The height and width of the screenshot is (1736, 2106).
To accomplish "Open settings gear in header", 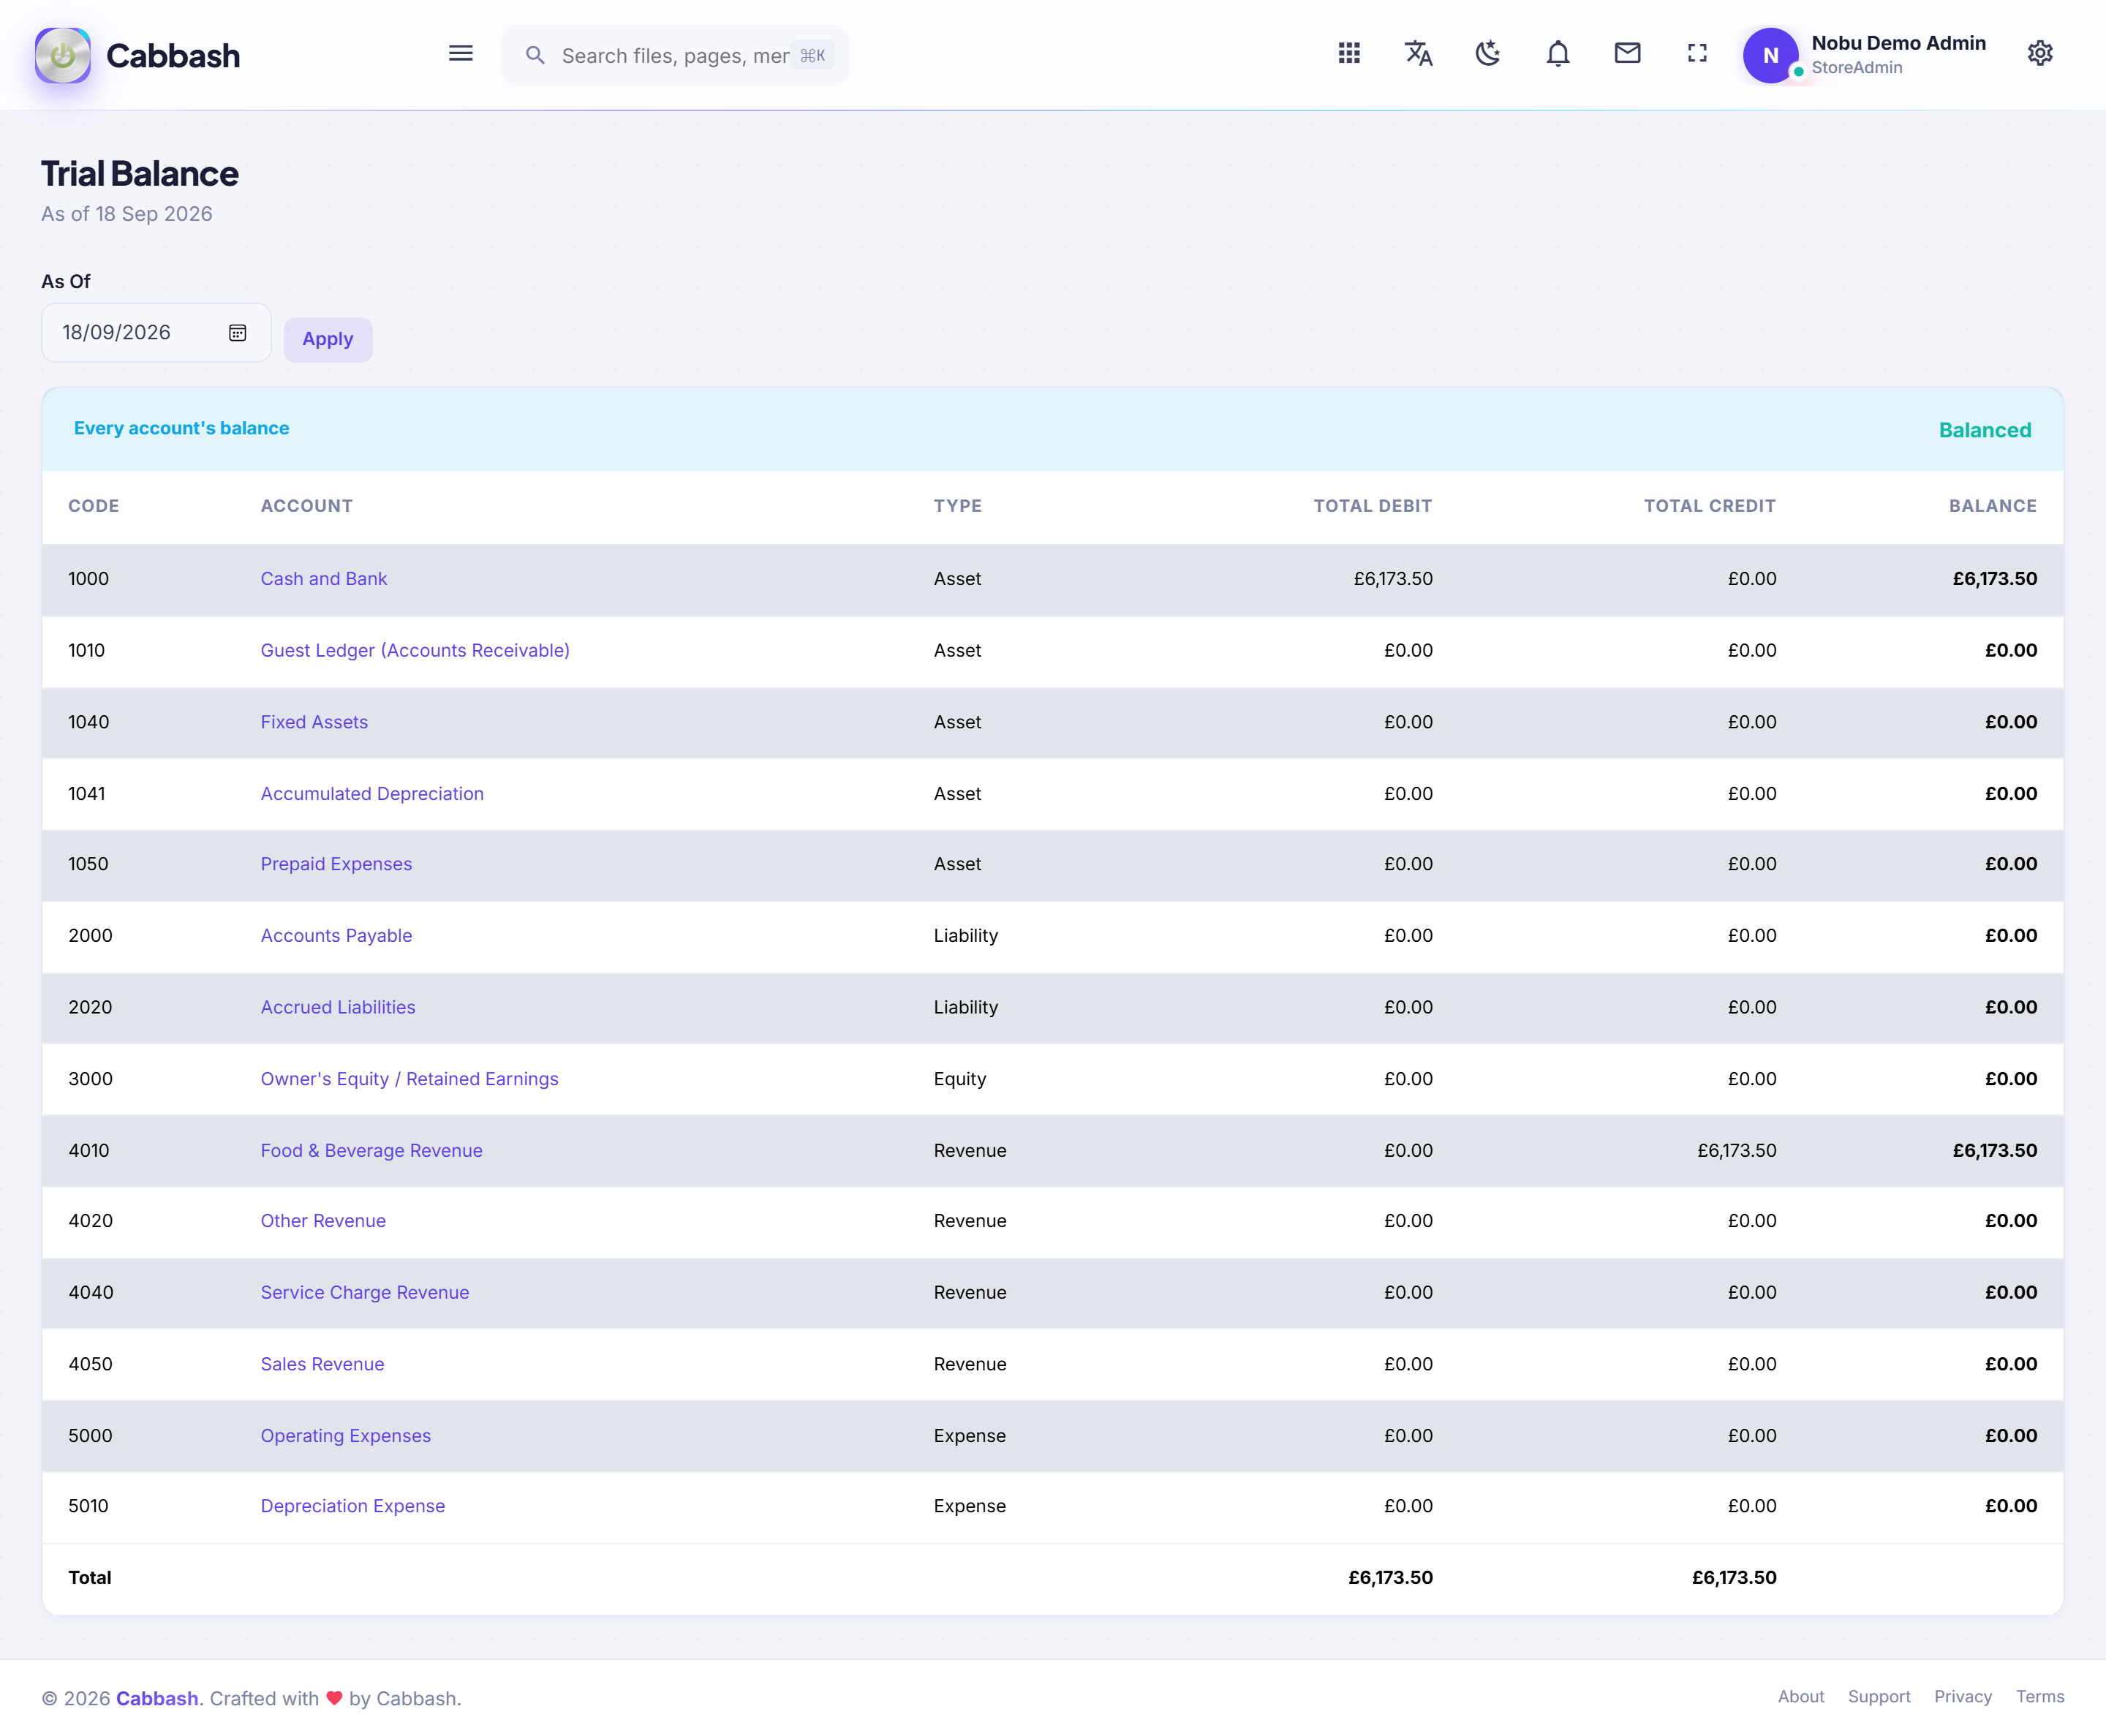I will [2040, 53].
